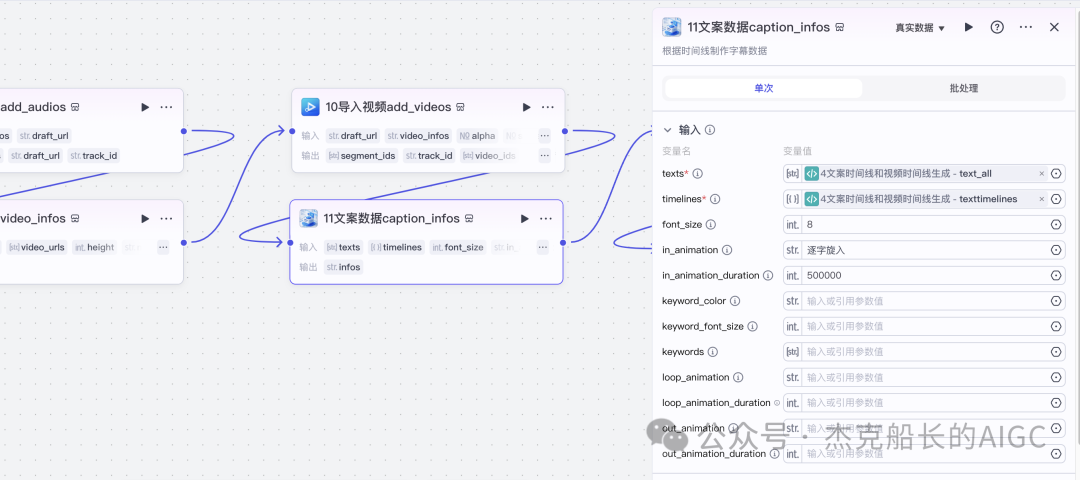Show info tooltip for font_size

(x=711, y=225)
